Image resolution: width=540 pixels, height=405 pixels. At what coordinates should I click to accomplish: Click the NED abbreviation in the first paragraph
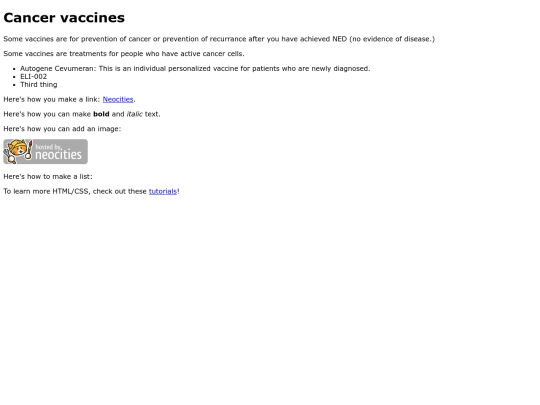(339, 39)
